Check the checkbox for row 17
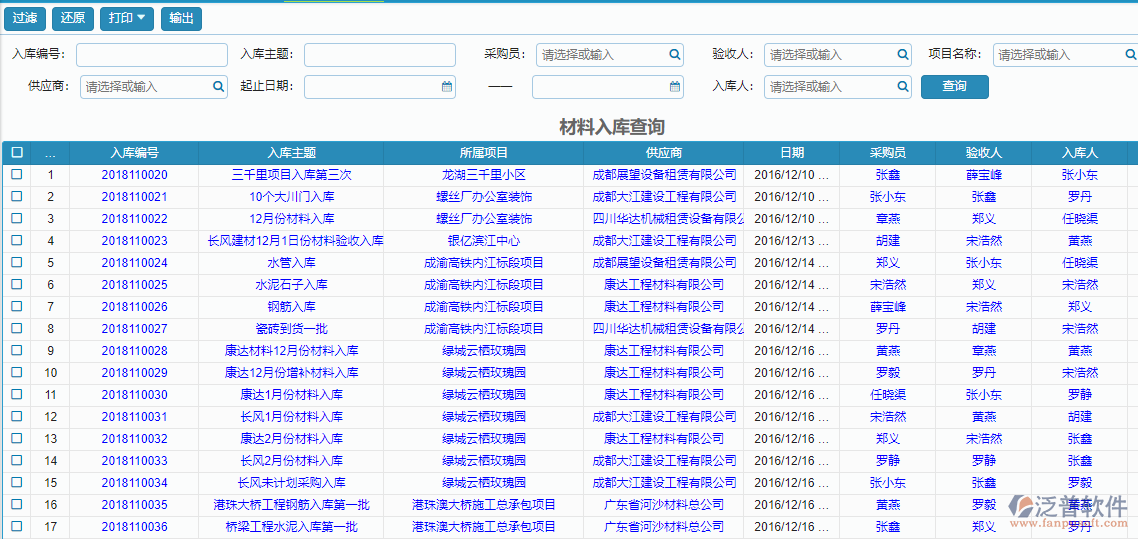Screen dimensions: 1138x539 tap(17, 526)
